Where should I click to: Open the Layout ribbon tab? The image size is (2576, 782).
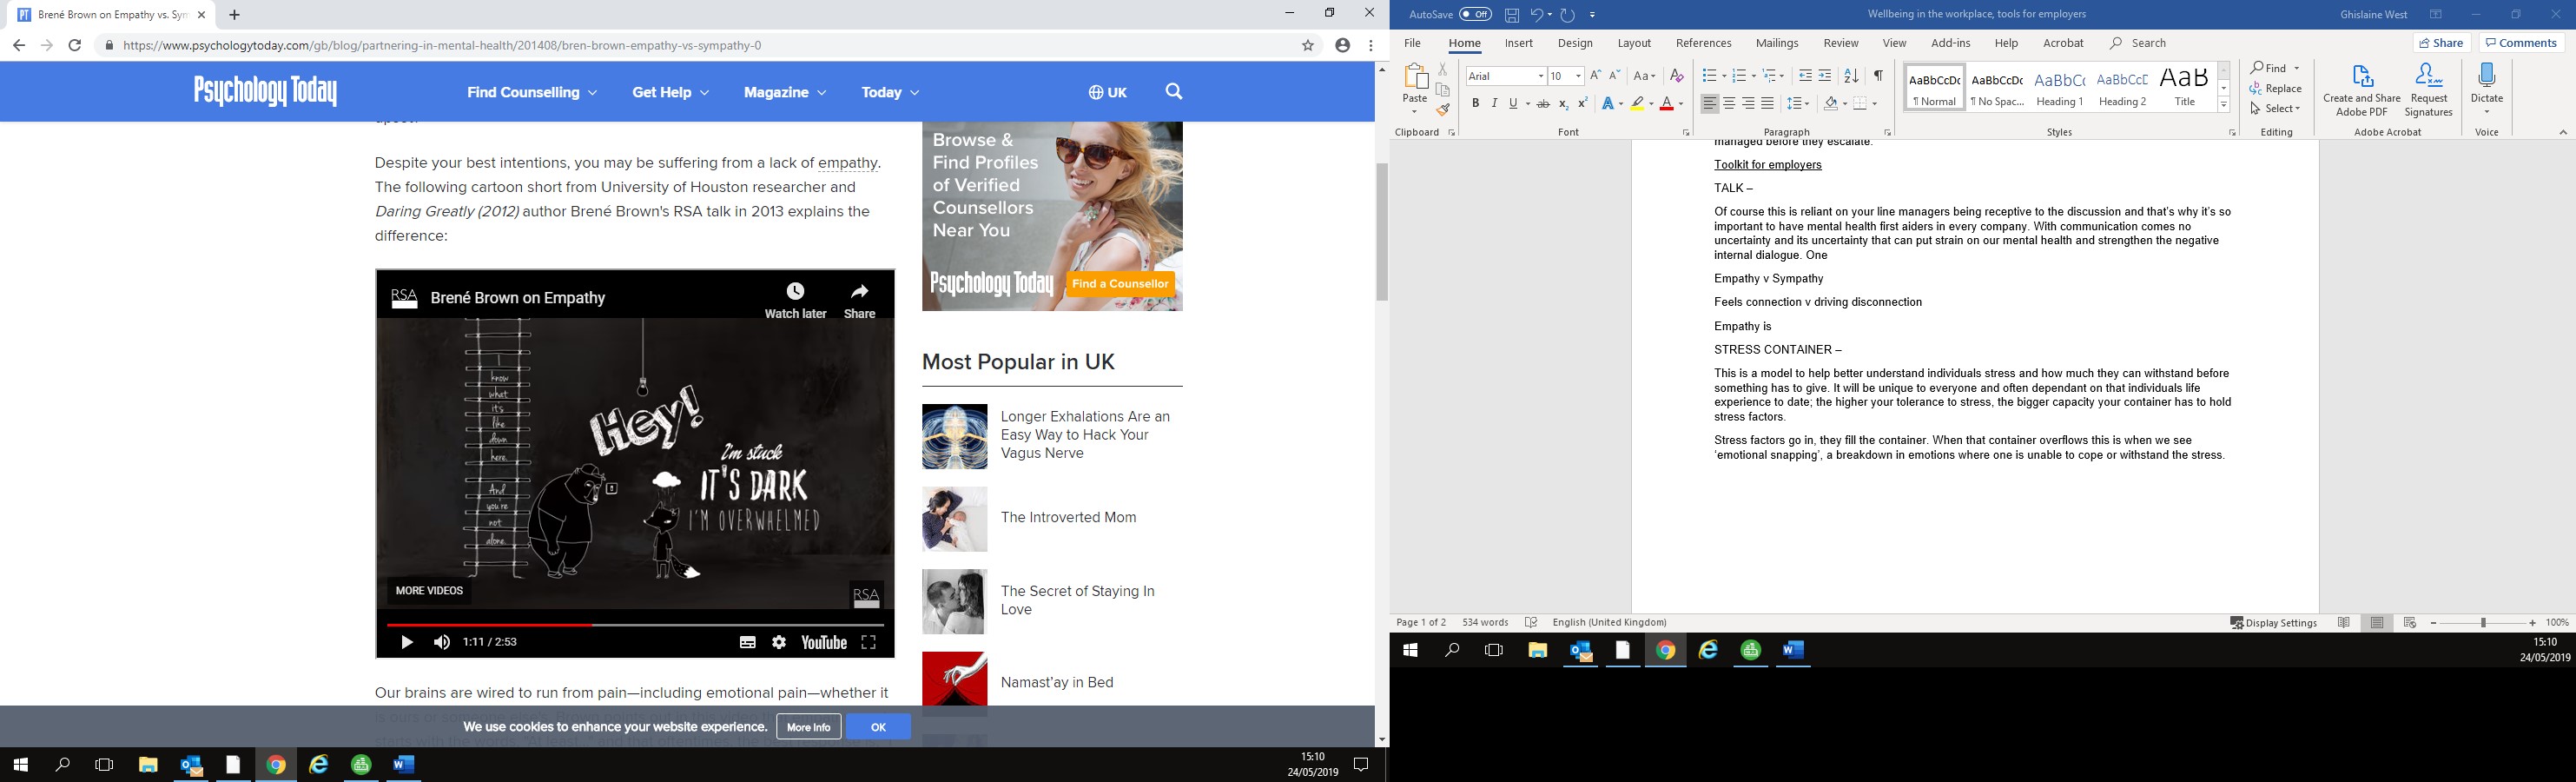1634,43
